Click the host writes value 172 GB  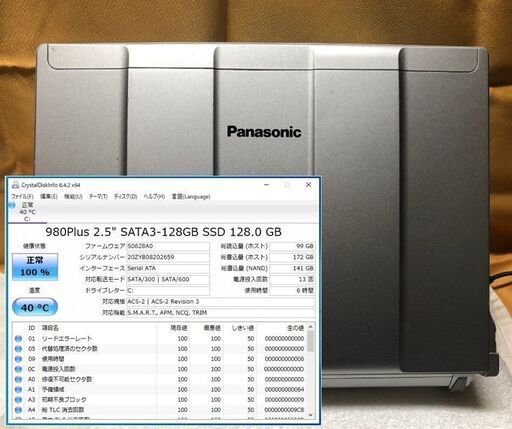[292, 257]
